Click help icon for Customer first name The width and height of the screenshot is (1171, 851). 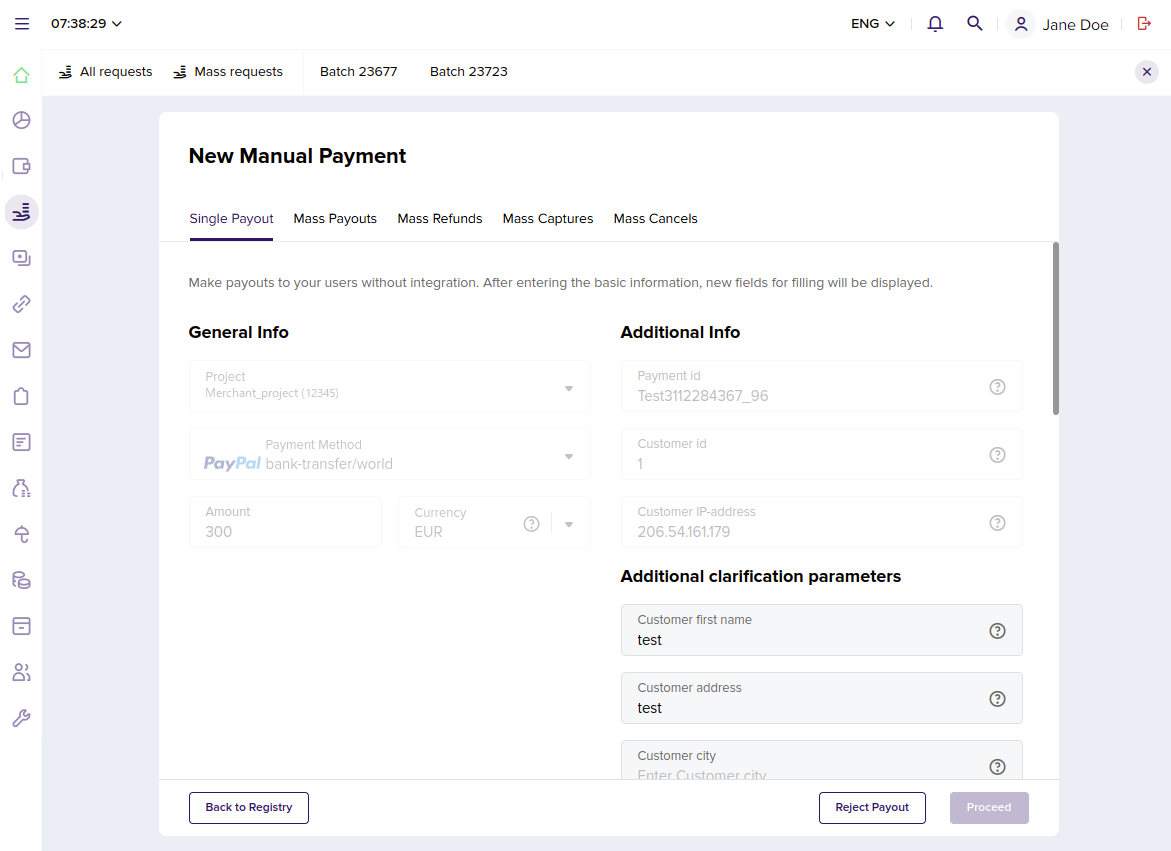click(997, 631)
